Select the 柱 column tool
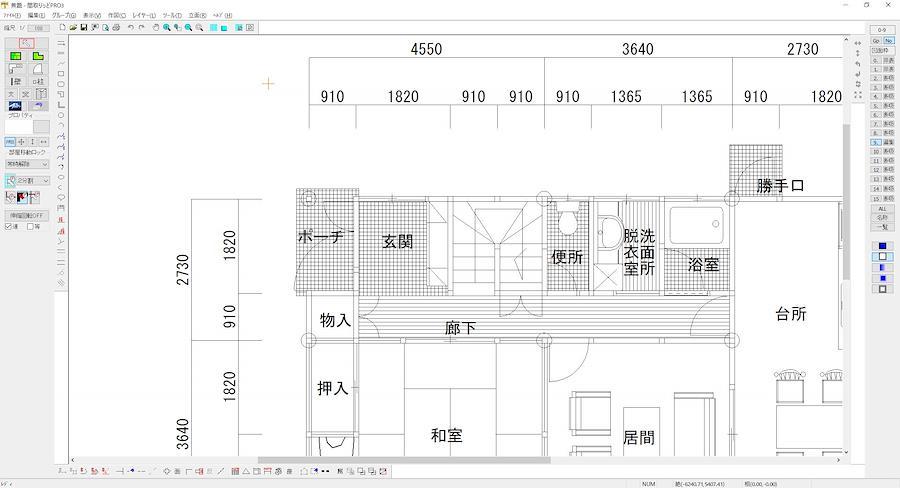900x488 pixels. (38, 82)
